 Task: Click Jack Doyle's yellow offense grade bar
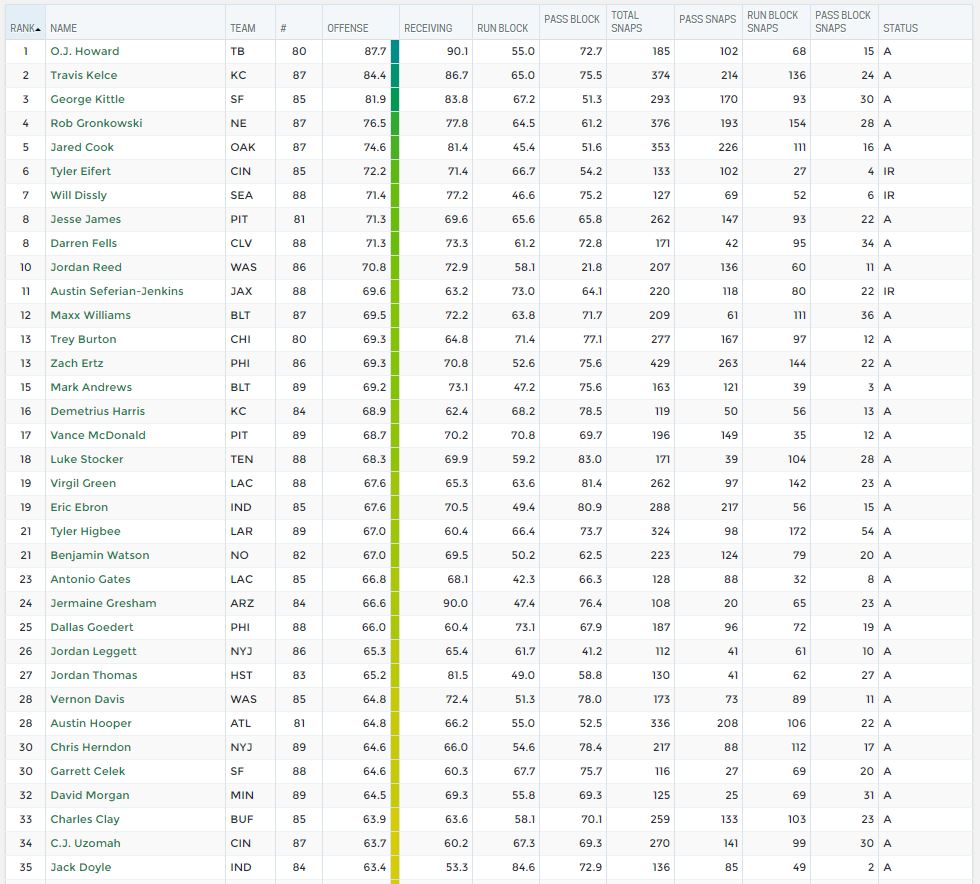click(395, 867)
